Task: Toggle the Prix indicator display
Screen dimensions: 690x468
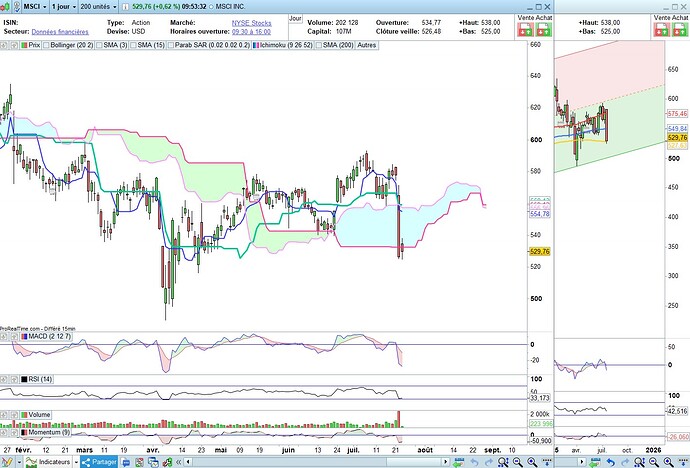Action: coord(30,45)
